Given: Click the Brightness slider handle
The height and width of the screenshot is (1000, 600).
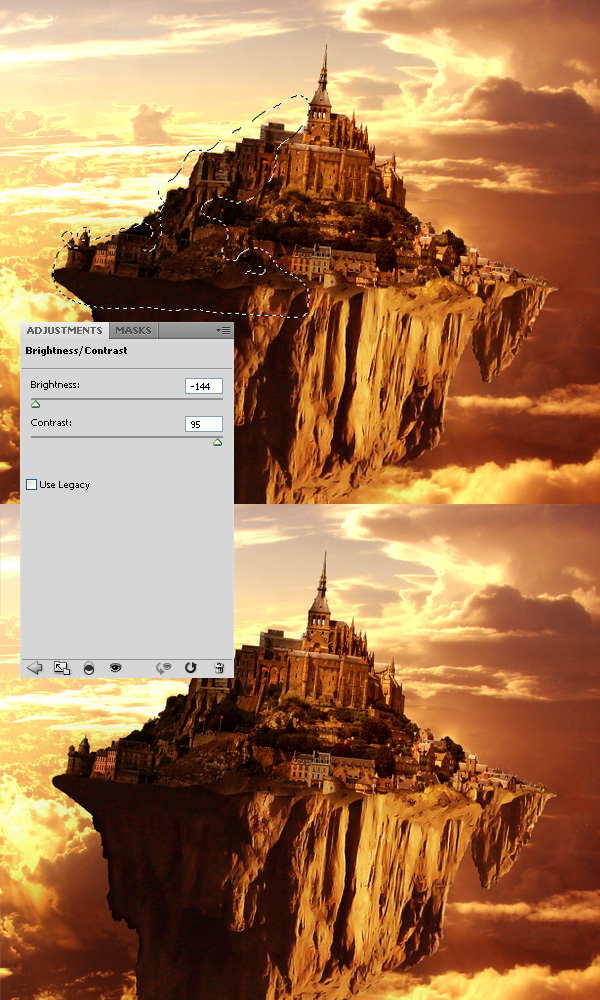Looking at the screenshot, I should (x=36, y=404).
